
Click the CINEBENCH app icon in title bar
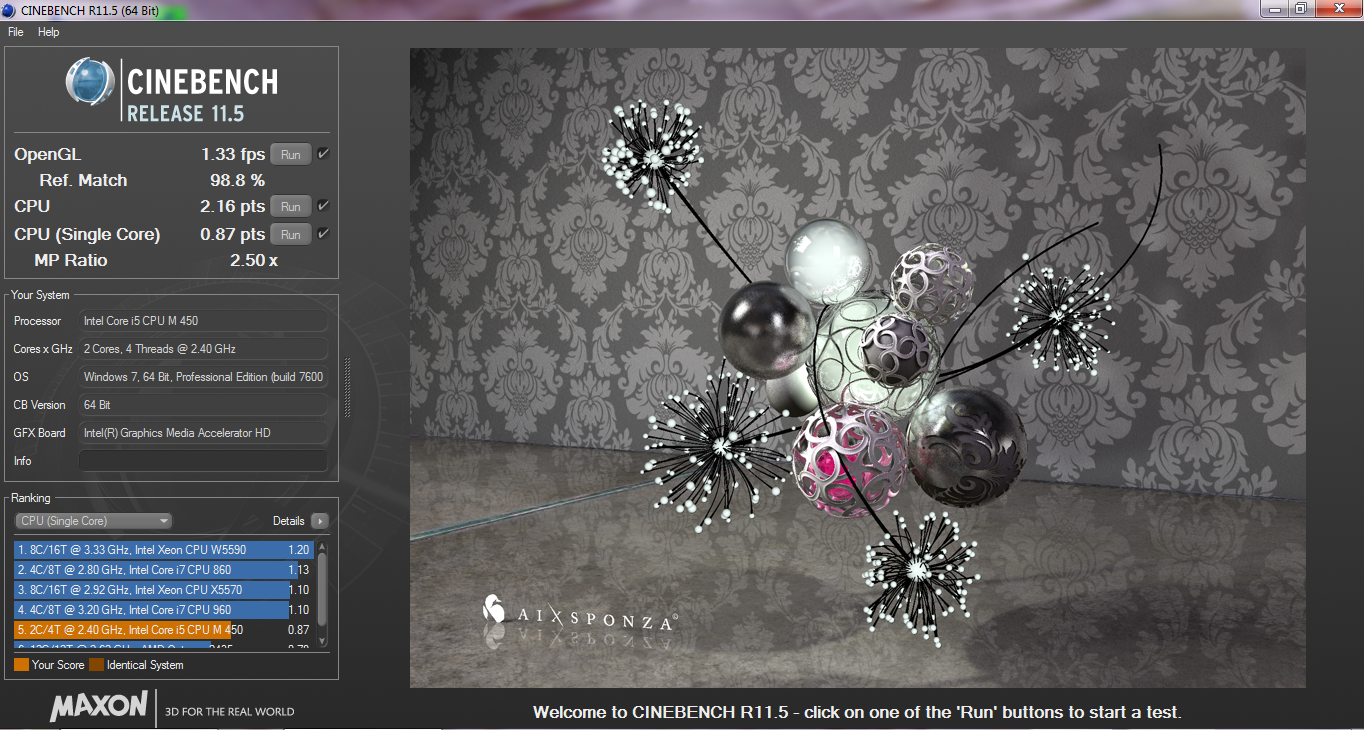tap(10, 10)
